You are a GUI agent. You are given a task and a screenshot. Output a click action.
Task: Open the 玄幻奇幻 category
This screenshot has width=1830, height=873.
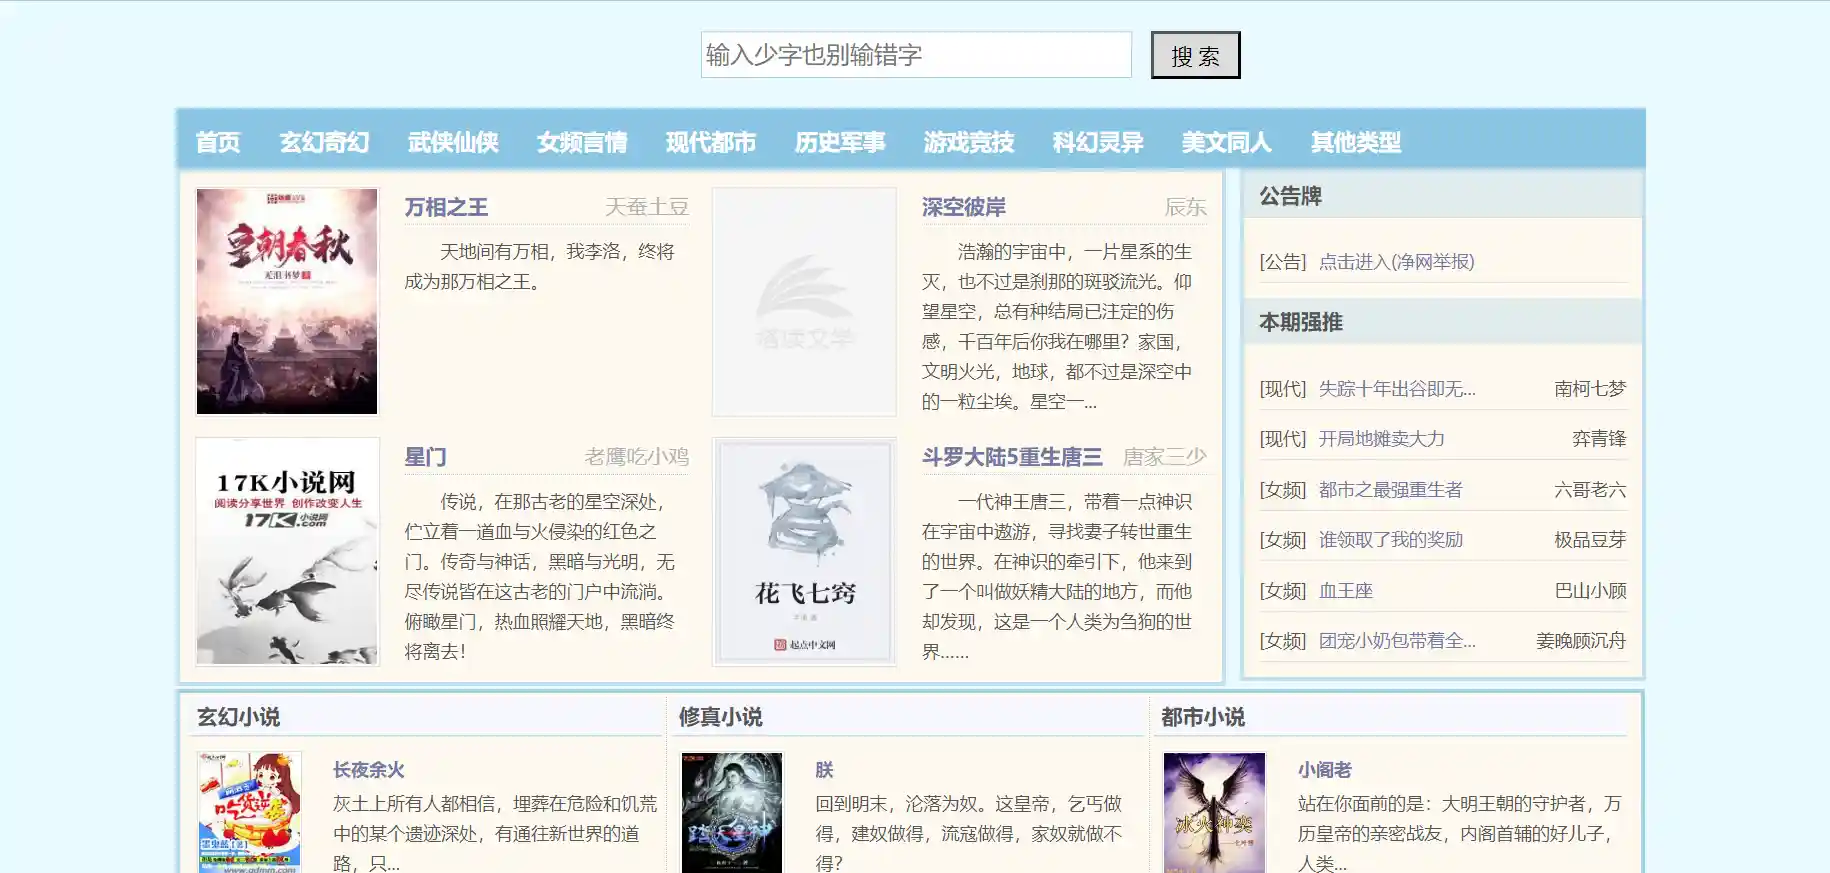coord(325,142)
